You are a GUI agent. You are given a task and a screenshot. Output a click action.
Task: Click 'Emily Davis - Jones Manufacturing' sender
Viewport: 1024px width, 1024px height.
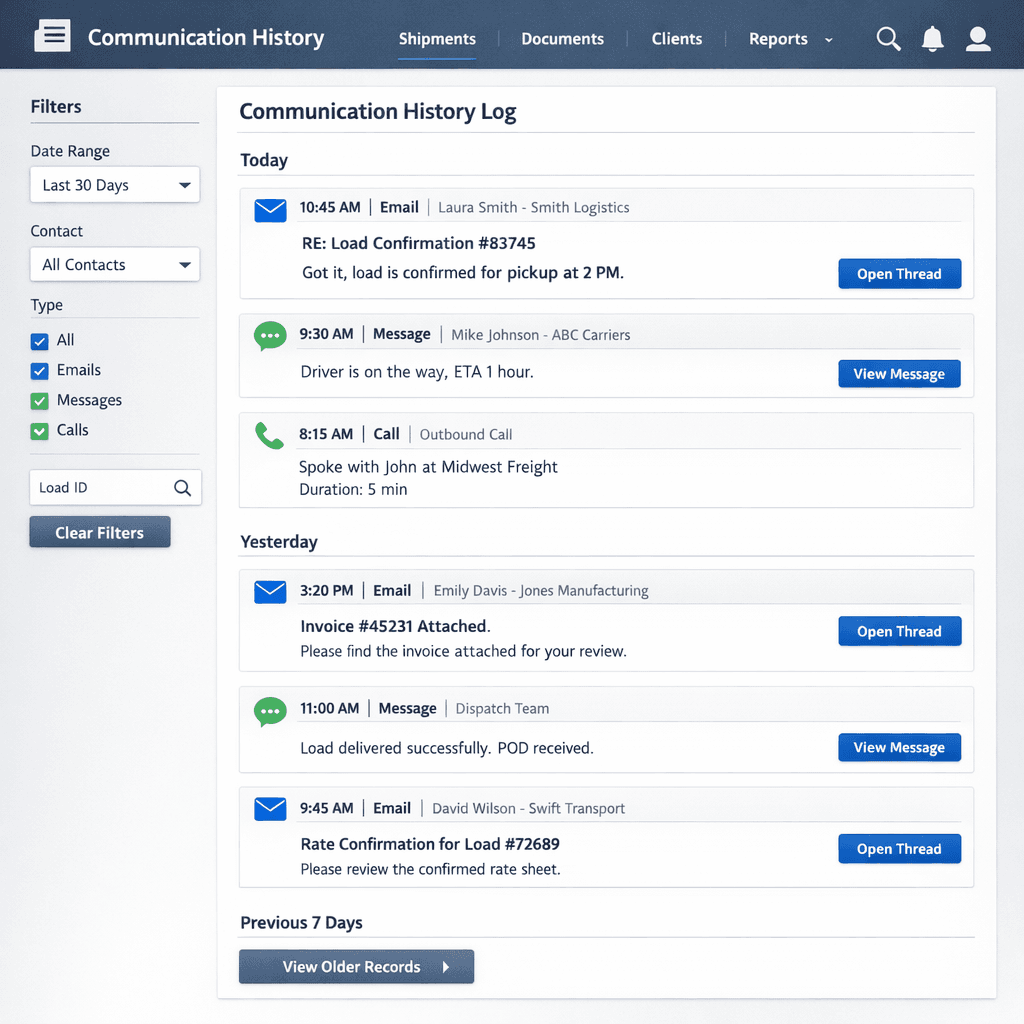pyautogui.click(x=541, y=591)
